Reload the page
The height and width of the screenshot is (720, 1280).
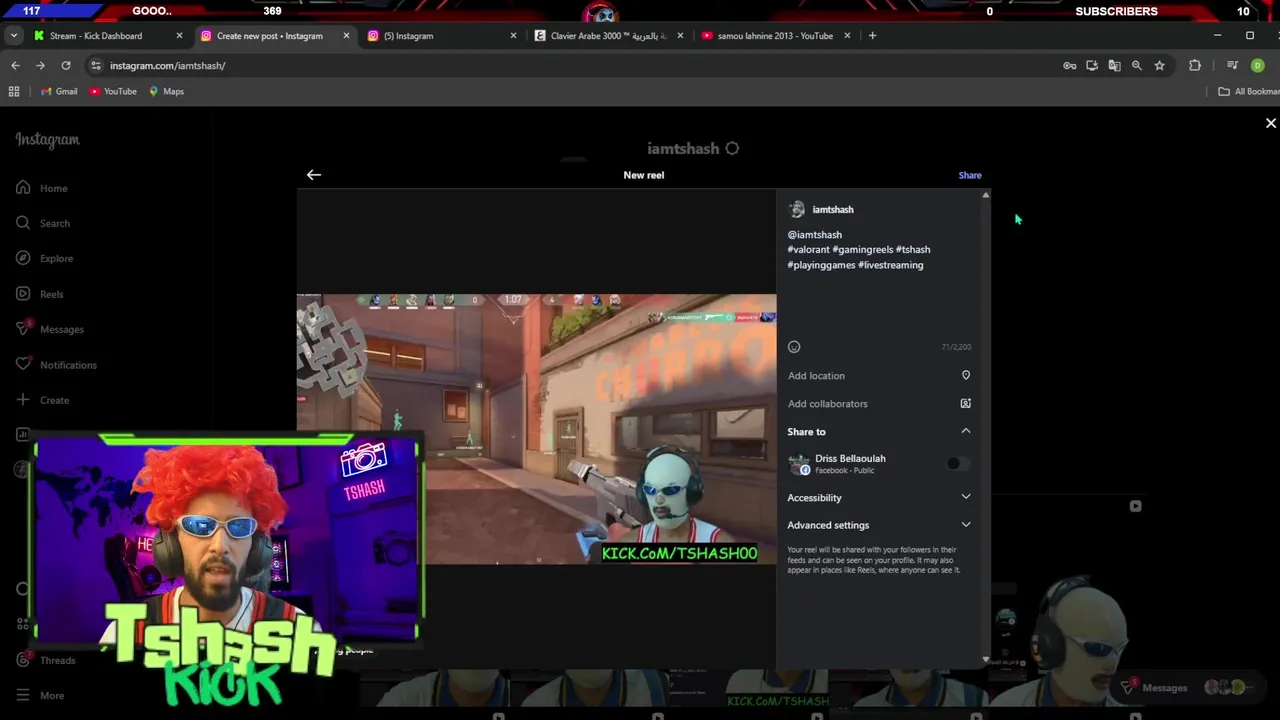pyautogui.click(x=66, y=65)
